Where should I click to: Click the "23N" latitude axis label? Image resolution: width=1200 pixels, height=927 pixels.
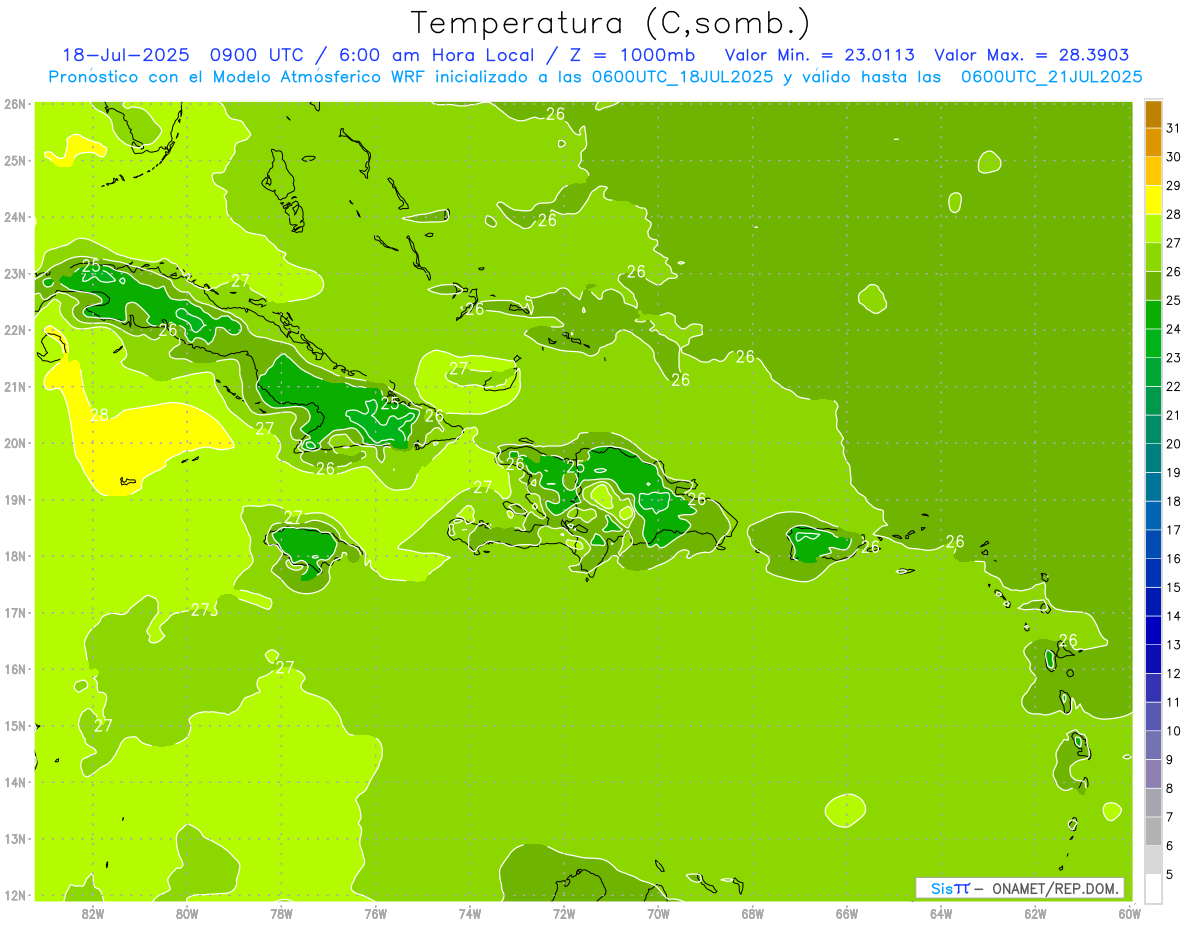click(x=14, y=273)
